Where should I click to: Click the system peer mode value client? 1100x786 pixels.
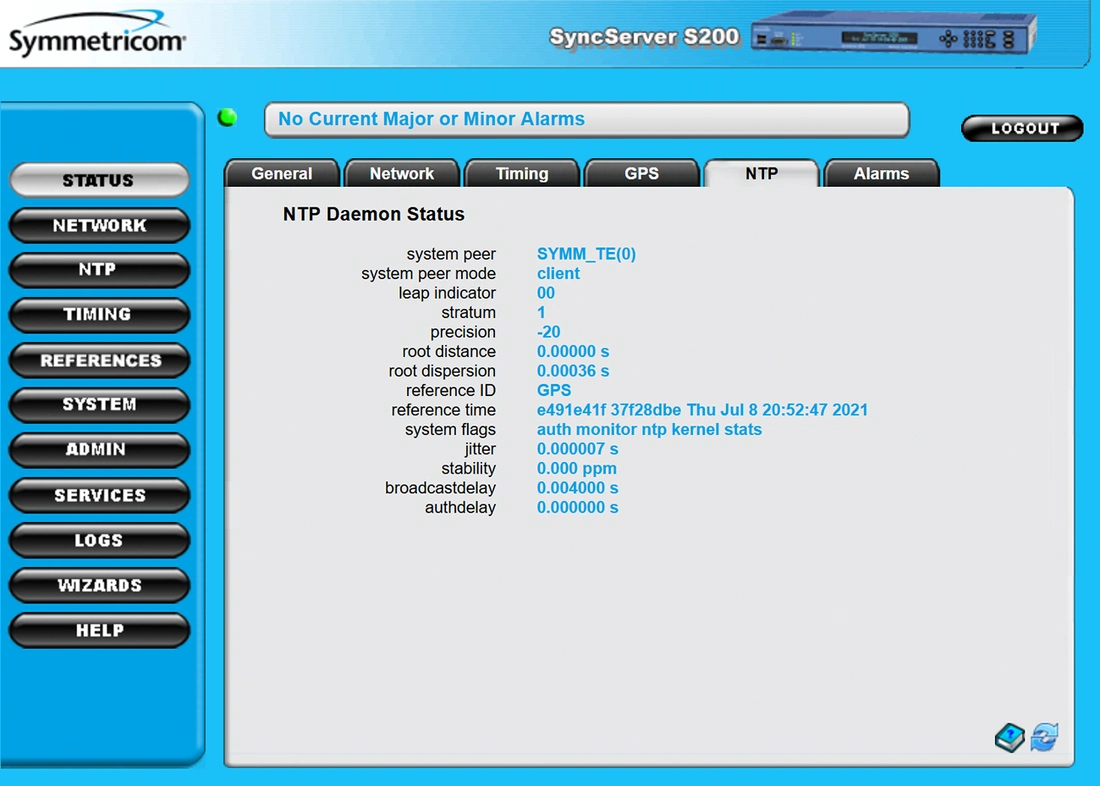(x=558, y=274)
